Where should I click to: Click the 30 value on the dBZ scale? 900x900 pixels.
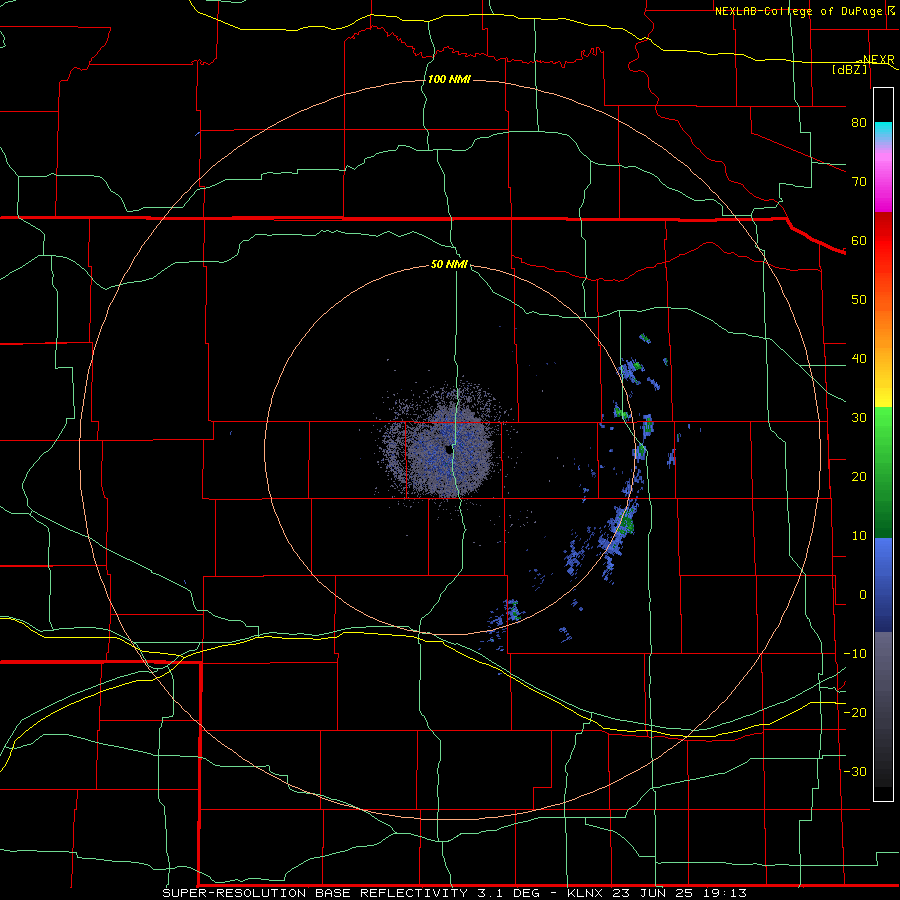point(859,417)
